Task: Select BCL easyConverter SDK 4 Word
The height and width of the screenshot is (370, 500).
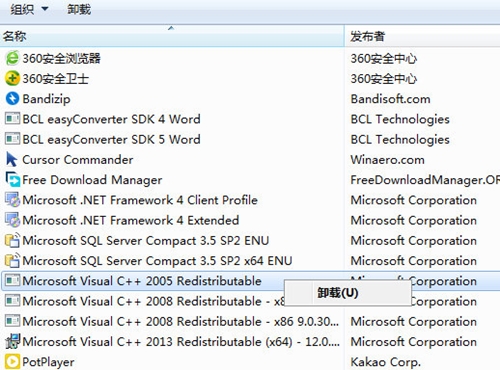Action: 111,119
